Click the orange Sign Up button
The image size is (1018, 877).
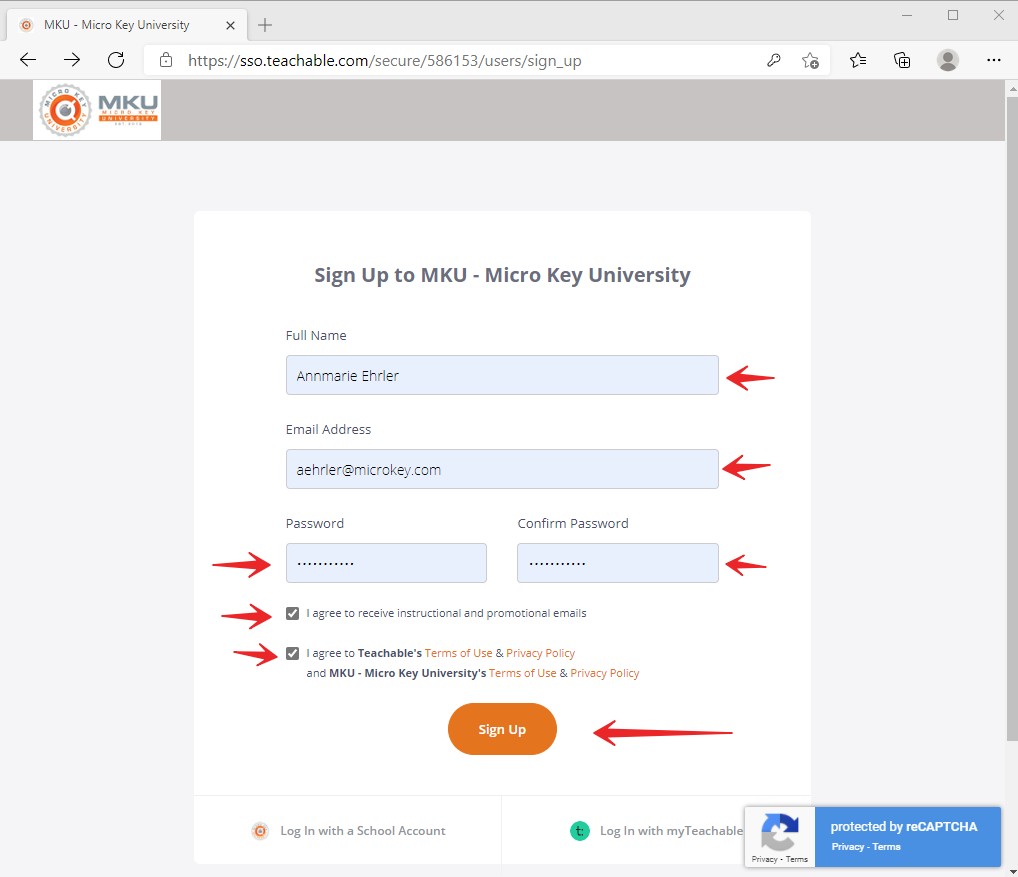pos(502,730)
